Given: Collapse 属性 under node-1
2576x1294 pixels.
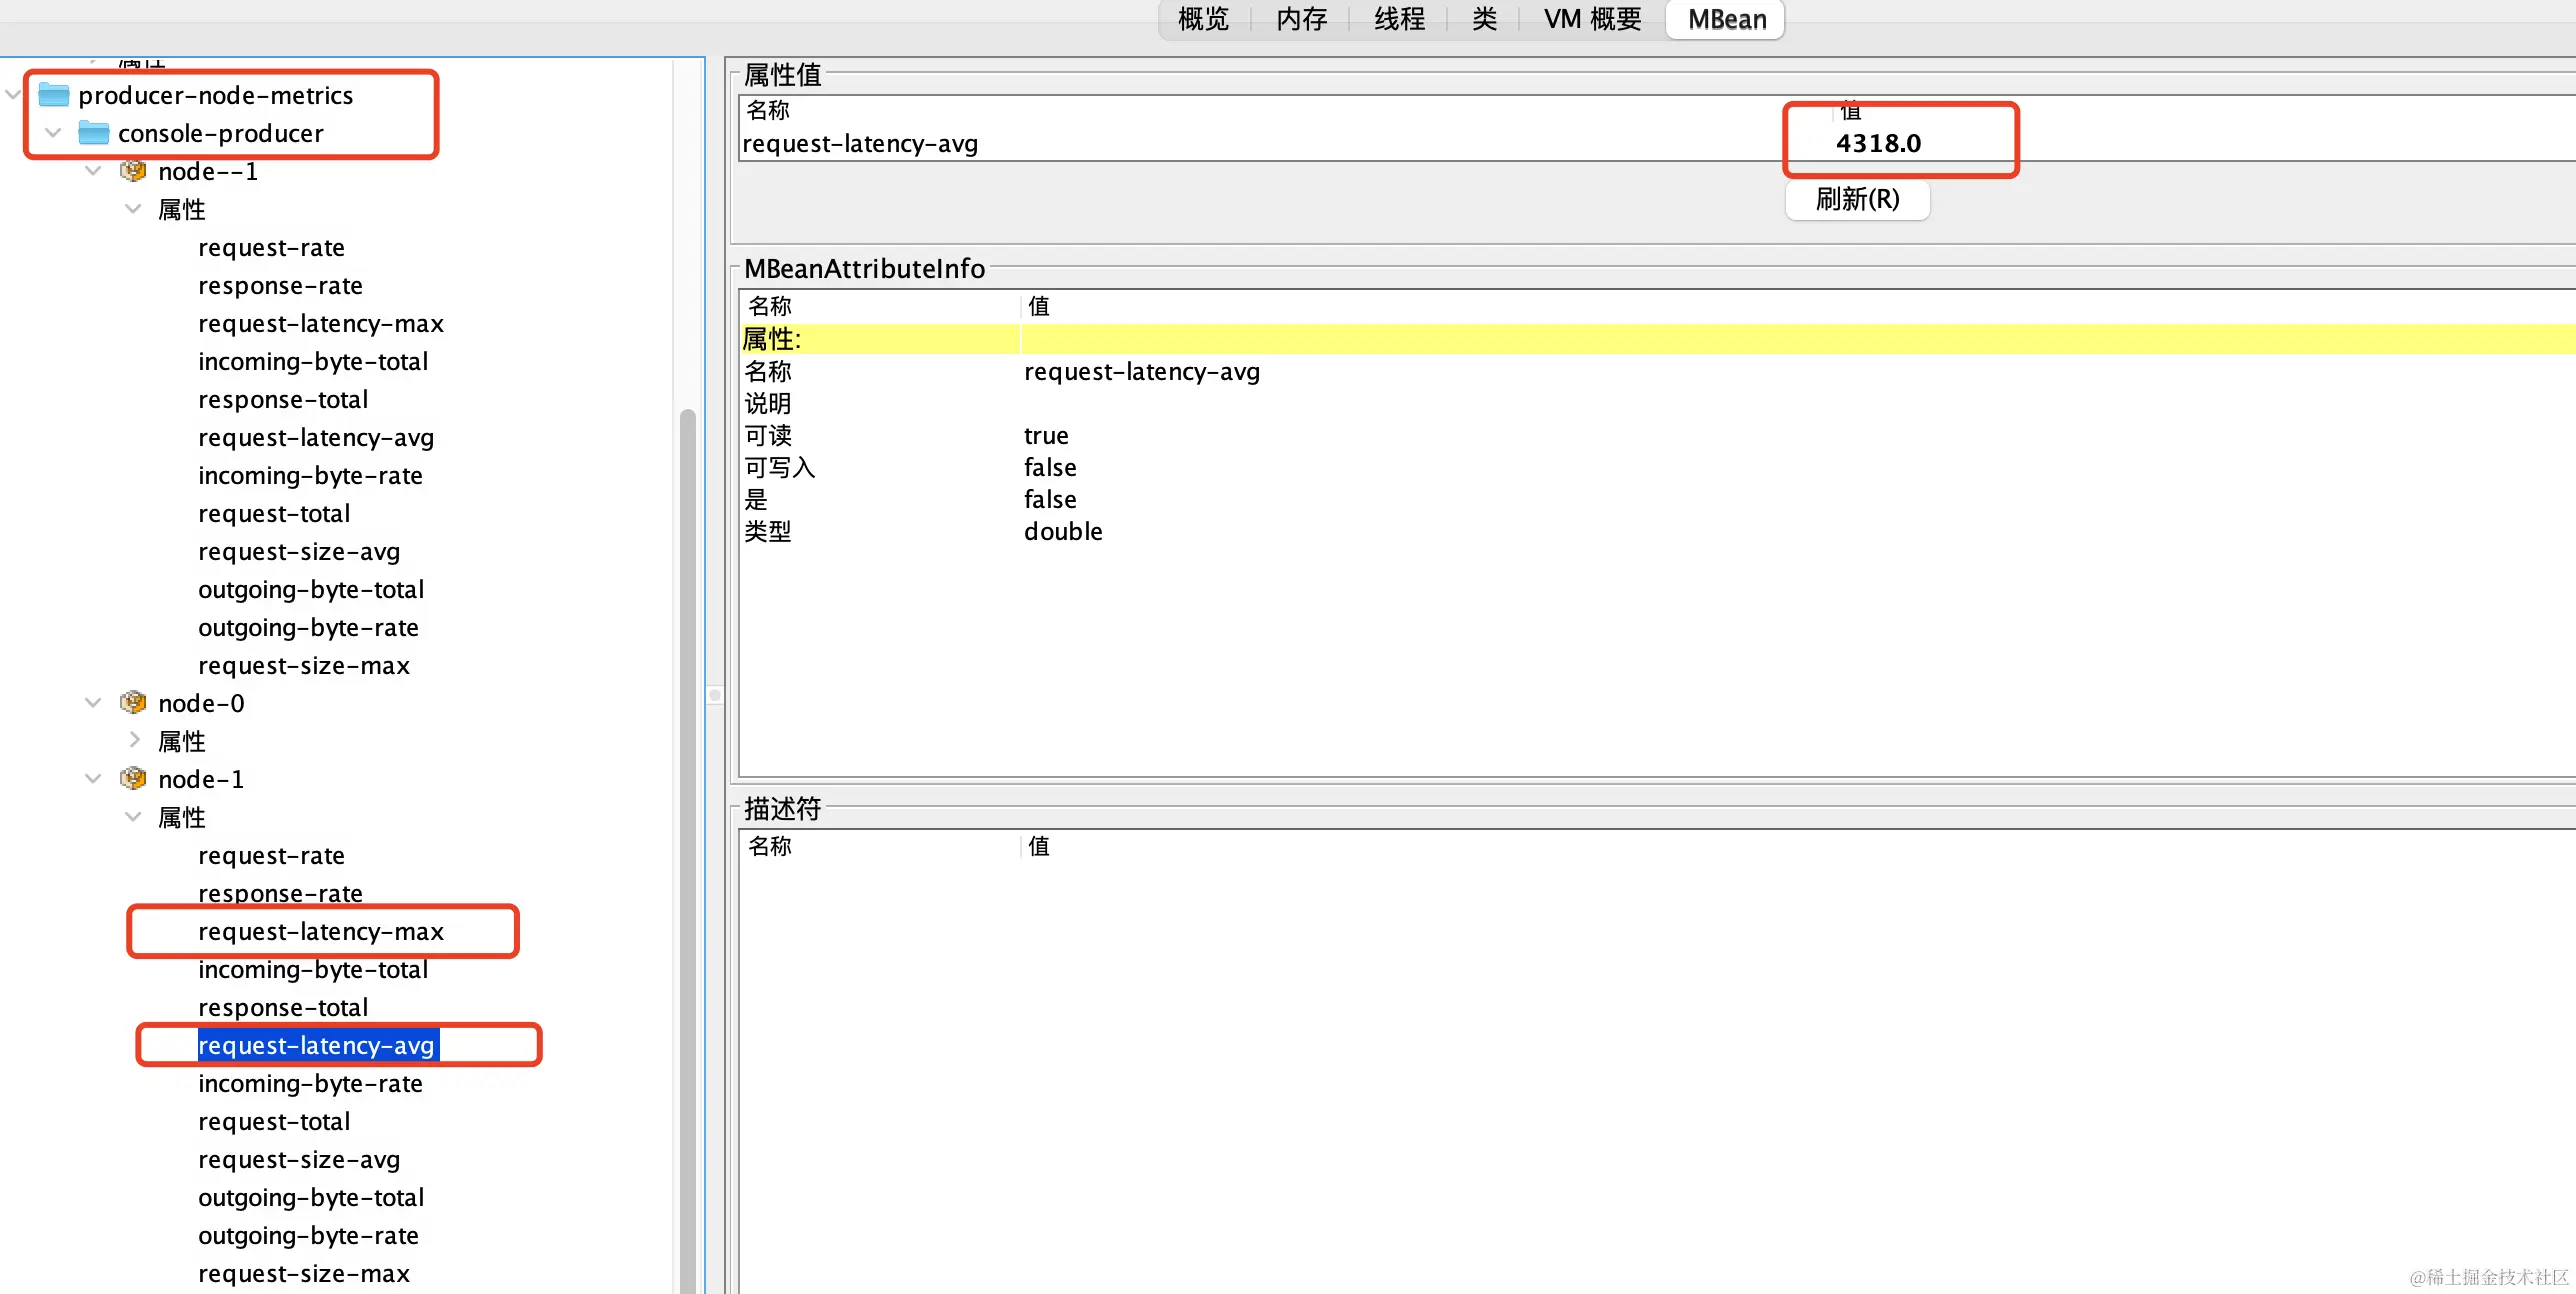Looking at the screenshot, I should click(133, 817).
